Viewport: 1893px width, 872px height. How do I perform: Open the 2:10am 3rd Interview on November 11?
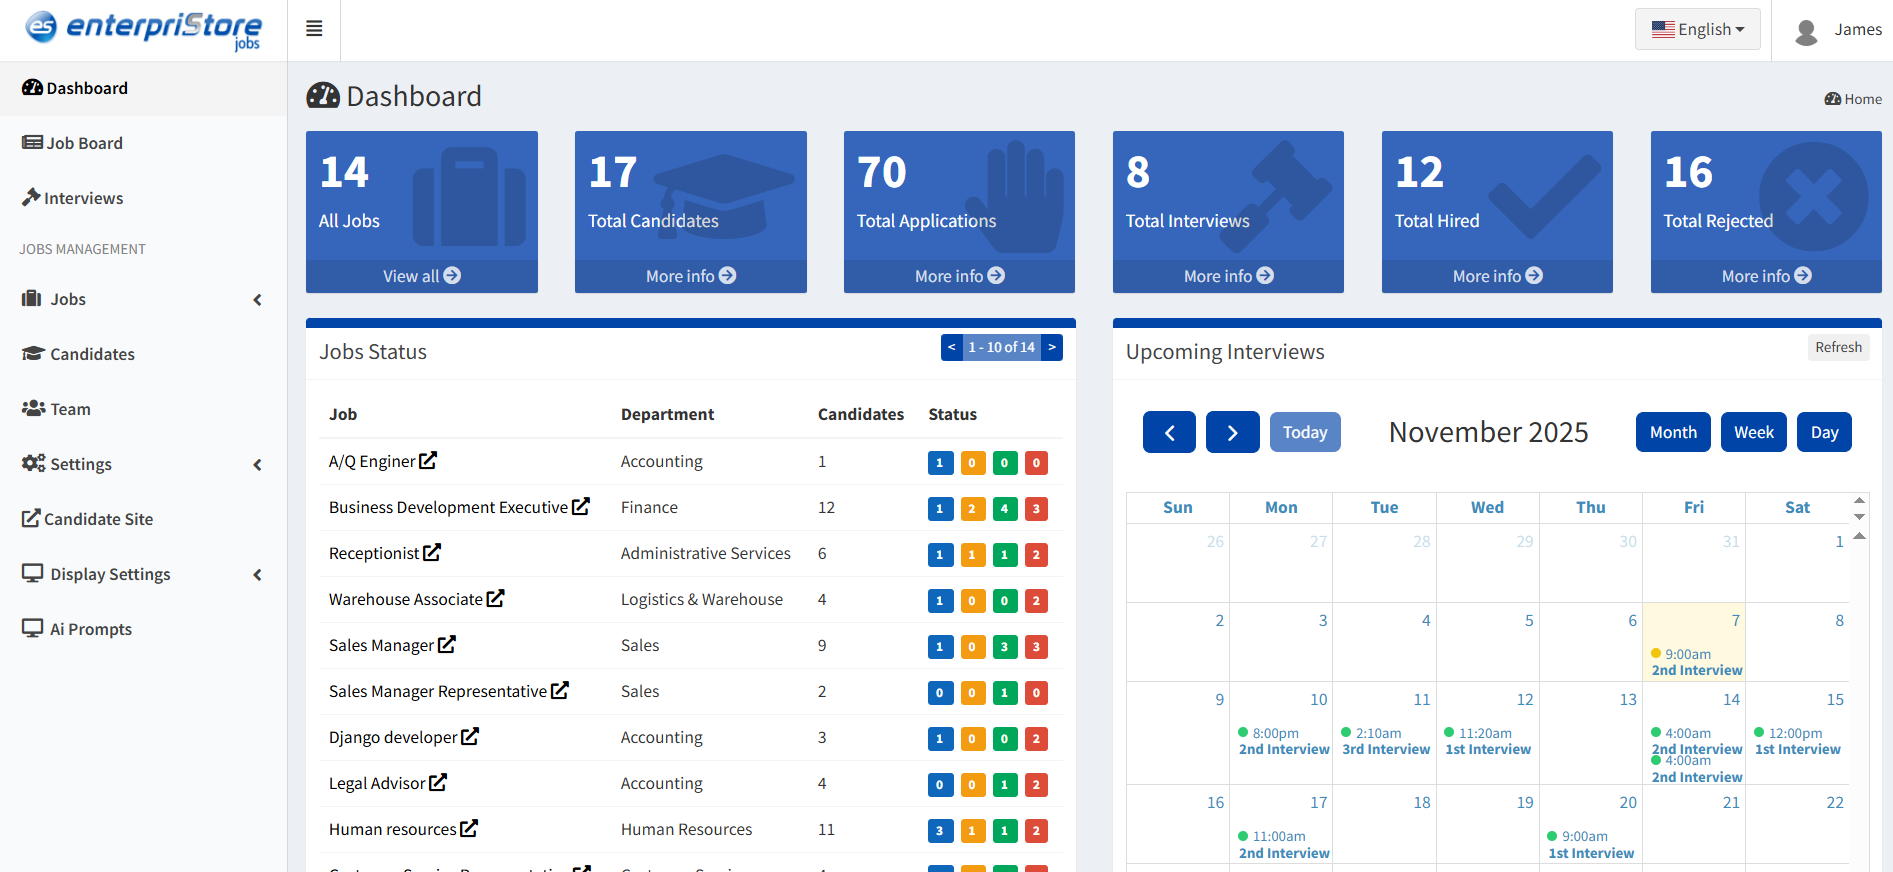pyautogui.click(x=1386, y=741)
